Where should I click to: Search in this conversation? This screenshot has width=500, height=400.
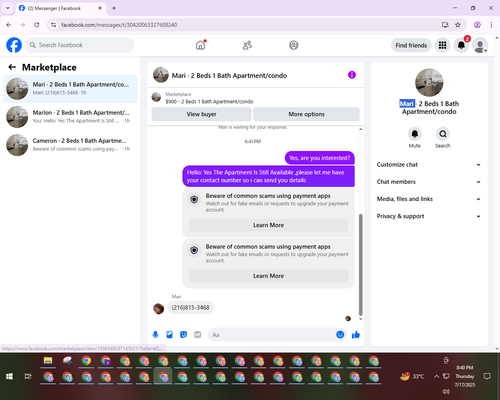point(443,134)
